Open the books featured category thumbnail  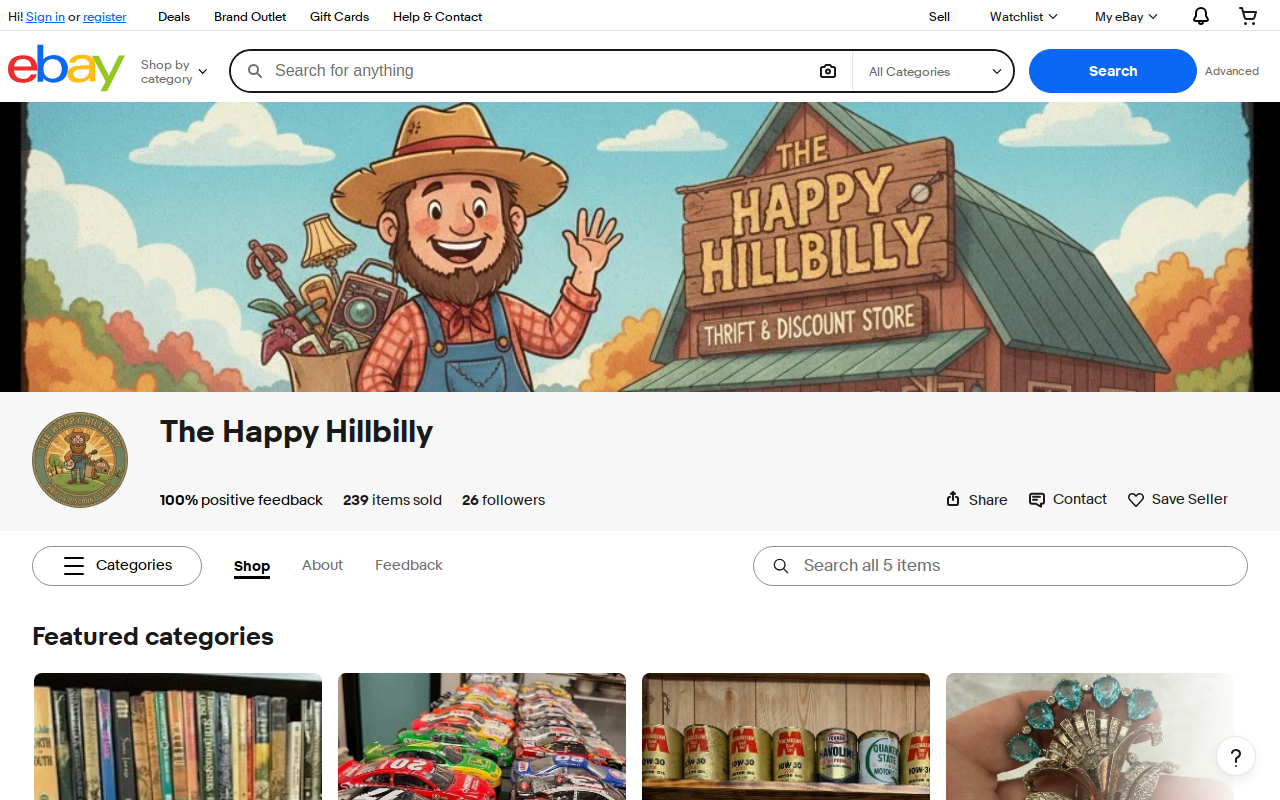point(178,736)
